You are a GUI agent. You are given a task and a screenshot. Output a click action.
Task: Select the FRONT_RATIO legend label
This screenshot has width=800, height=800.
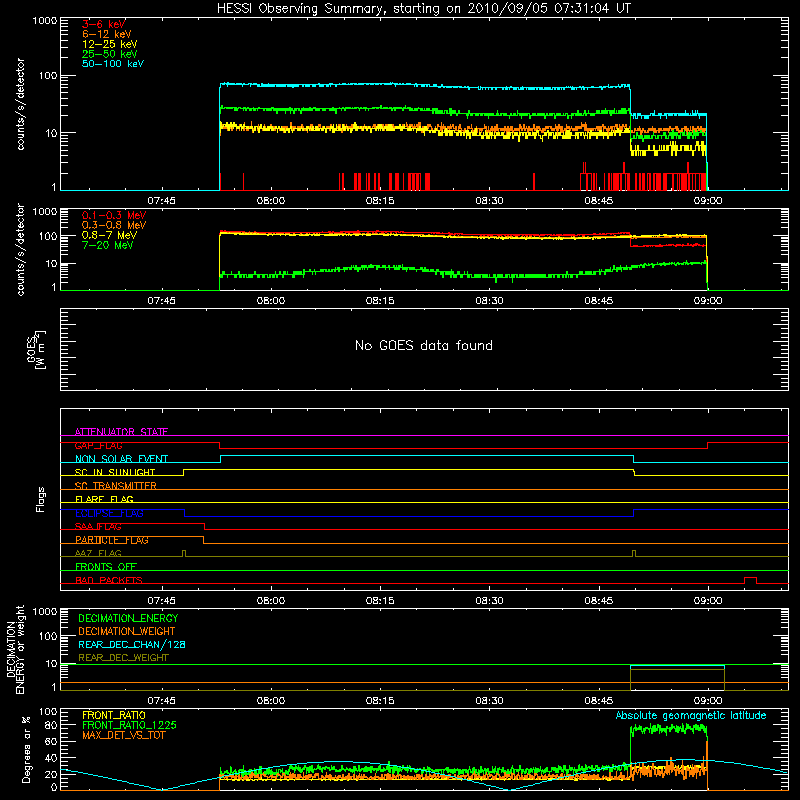click(114, 715)
